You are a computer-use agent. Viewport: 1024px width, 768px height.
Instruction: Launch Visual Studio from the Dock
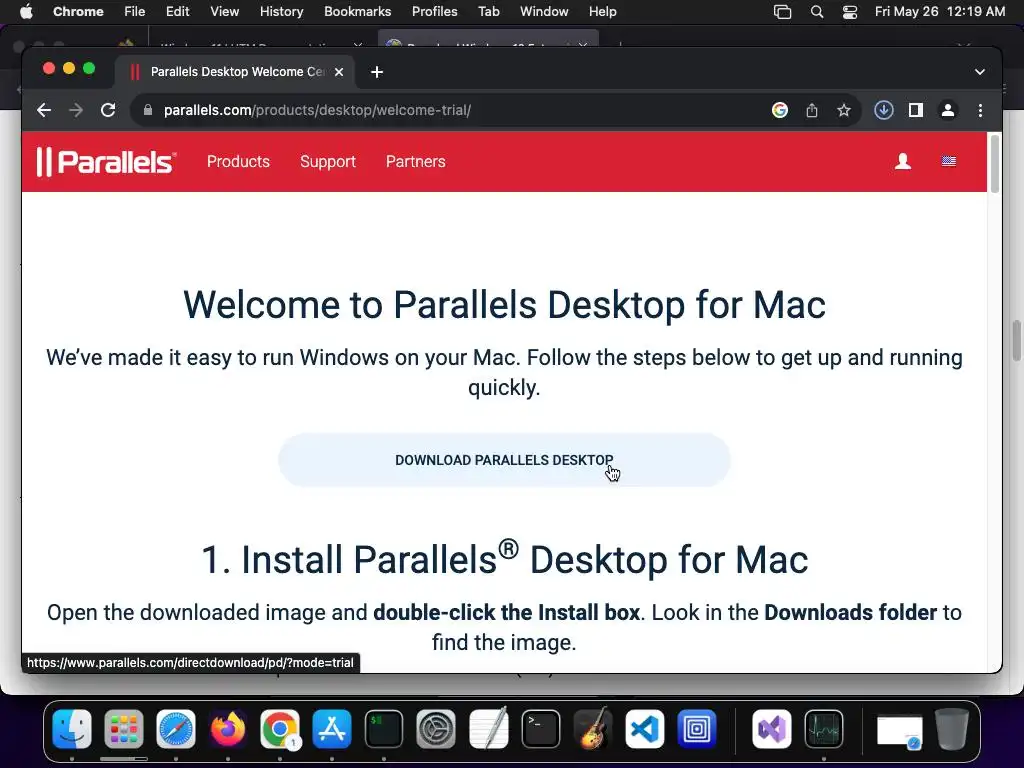[x=771, y=728]
